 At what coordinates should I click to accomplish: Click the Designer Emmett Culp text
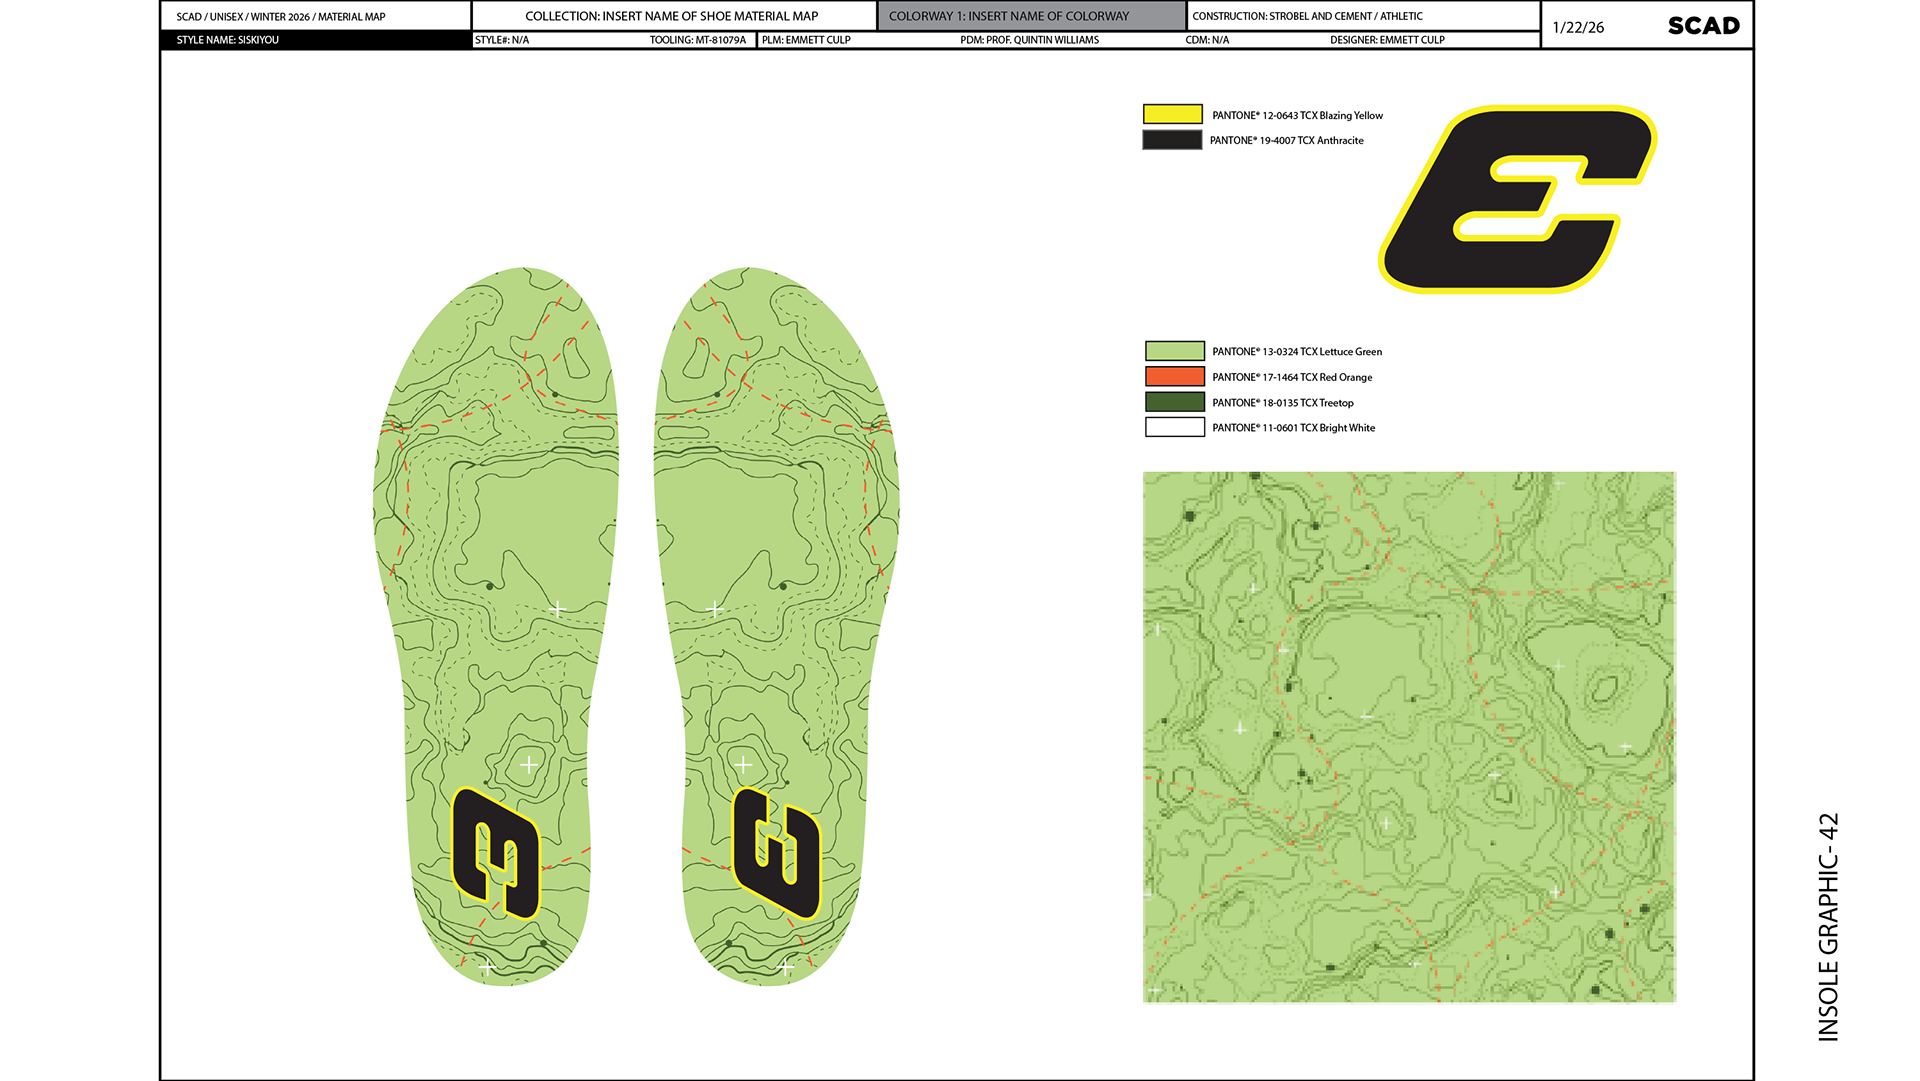(1387, 40)
